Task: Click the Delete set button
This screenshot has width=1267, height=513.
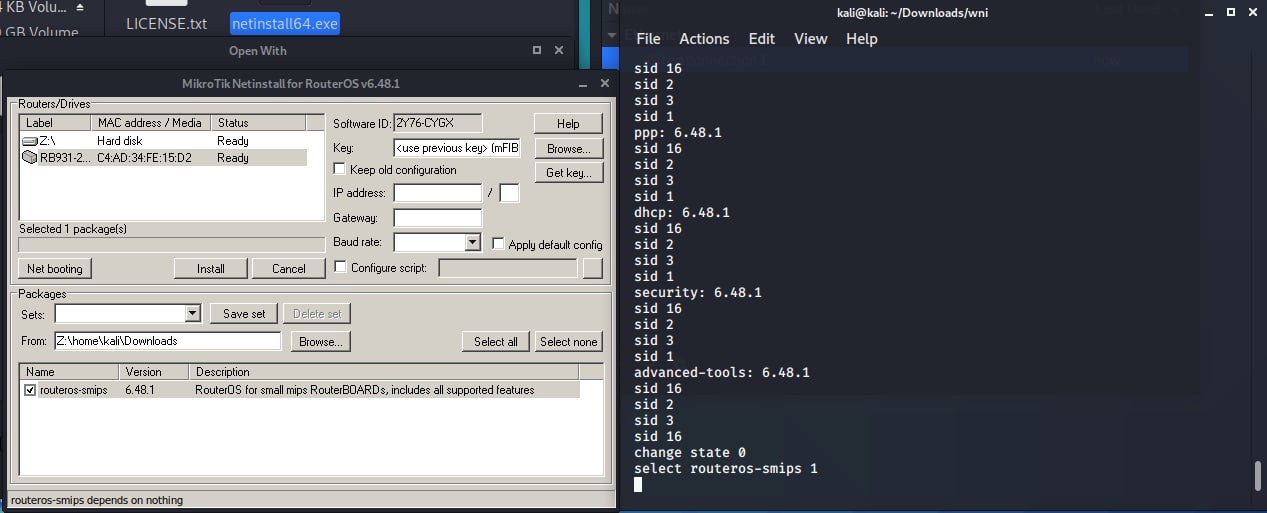Action: point(317,313)
